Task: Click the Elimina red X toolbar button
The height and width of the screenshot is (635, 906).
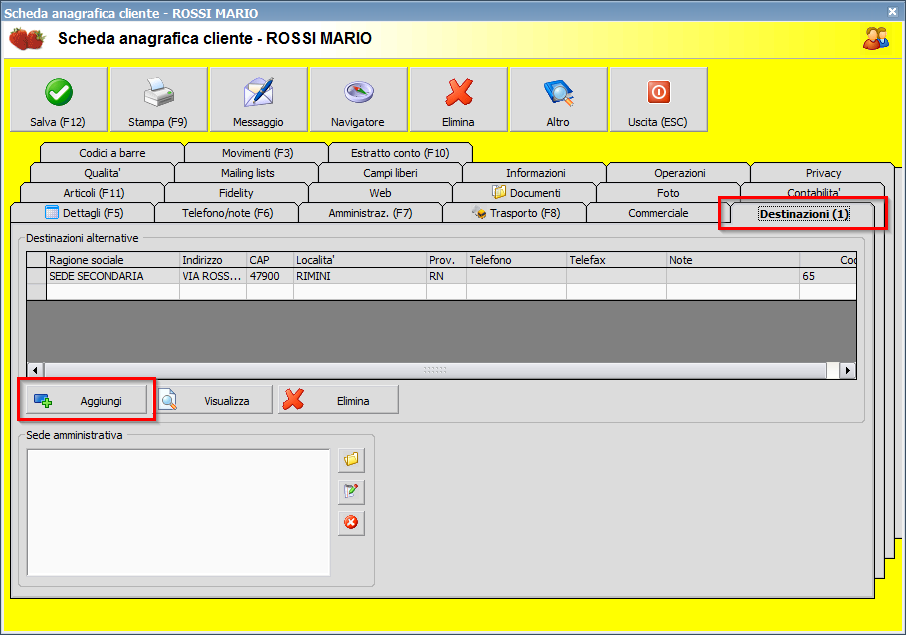Action: tap(458, 99)
